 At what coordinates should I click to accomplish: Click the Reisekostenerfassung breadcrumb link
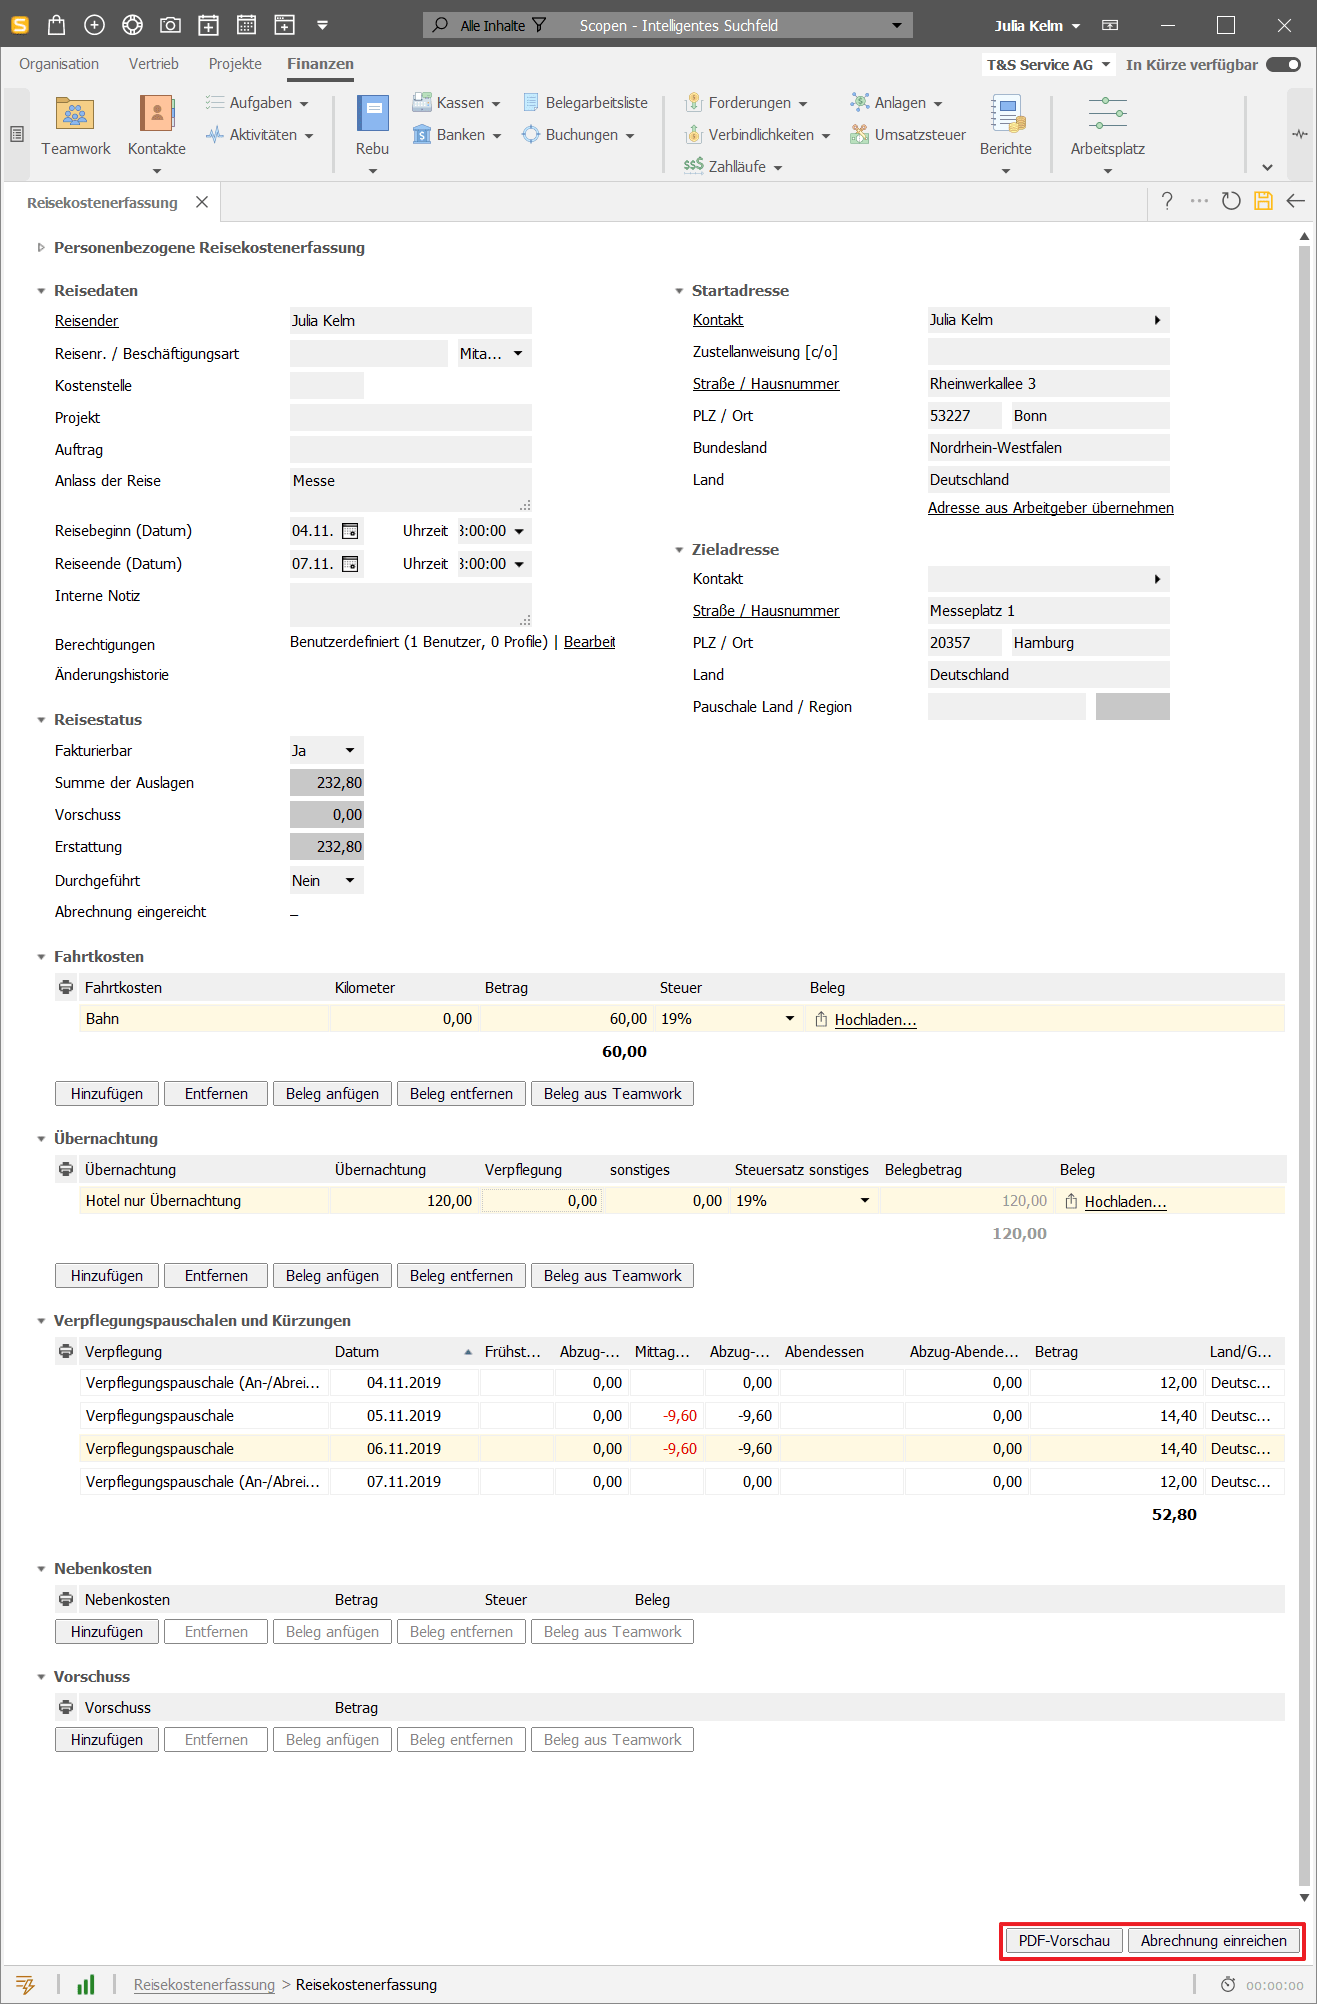(204, 1985)
